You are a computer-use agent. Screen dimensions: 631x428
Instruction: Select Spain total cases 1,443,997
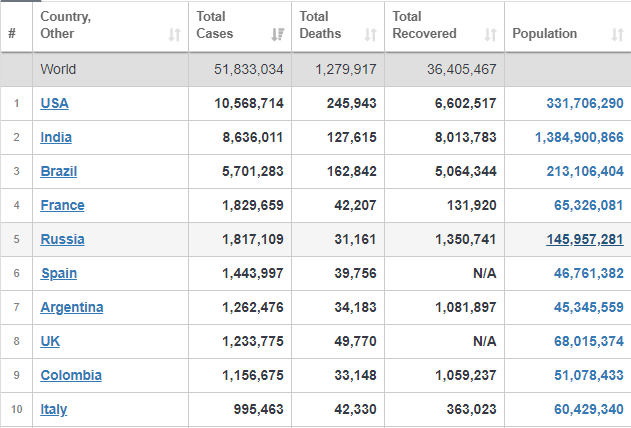(x=253, y=274)
